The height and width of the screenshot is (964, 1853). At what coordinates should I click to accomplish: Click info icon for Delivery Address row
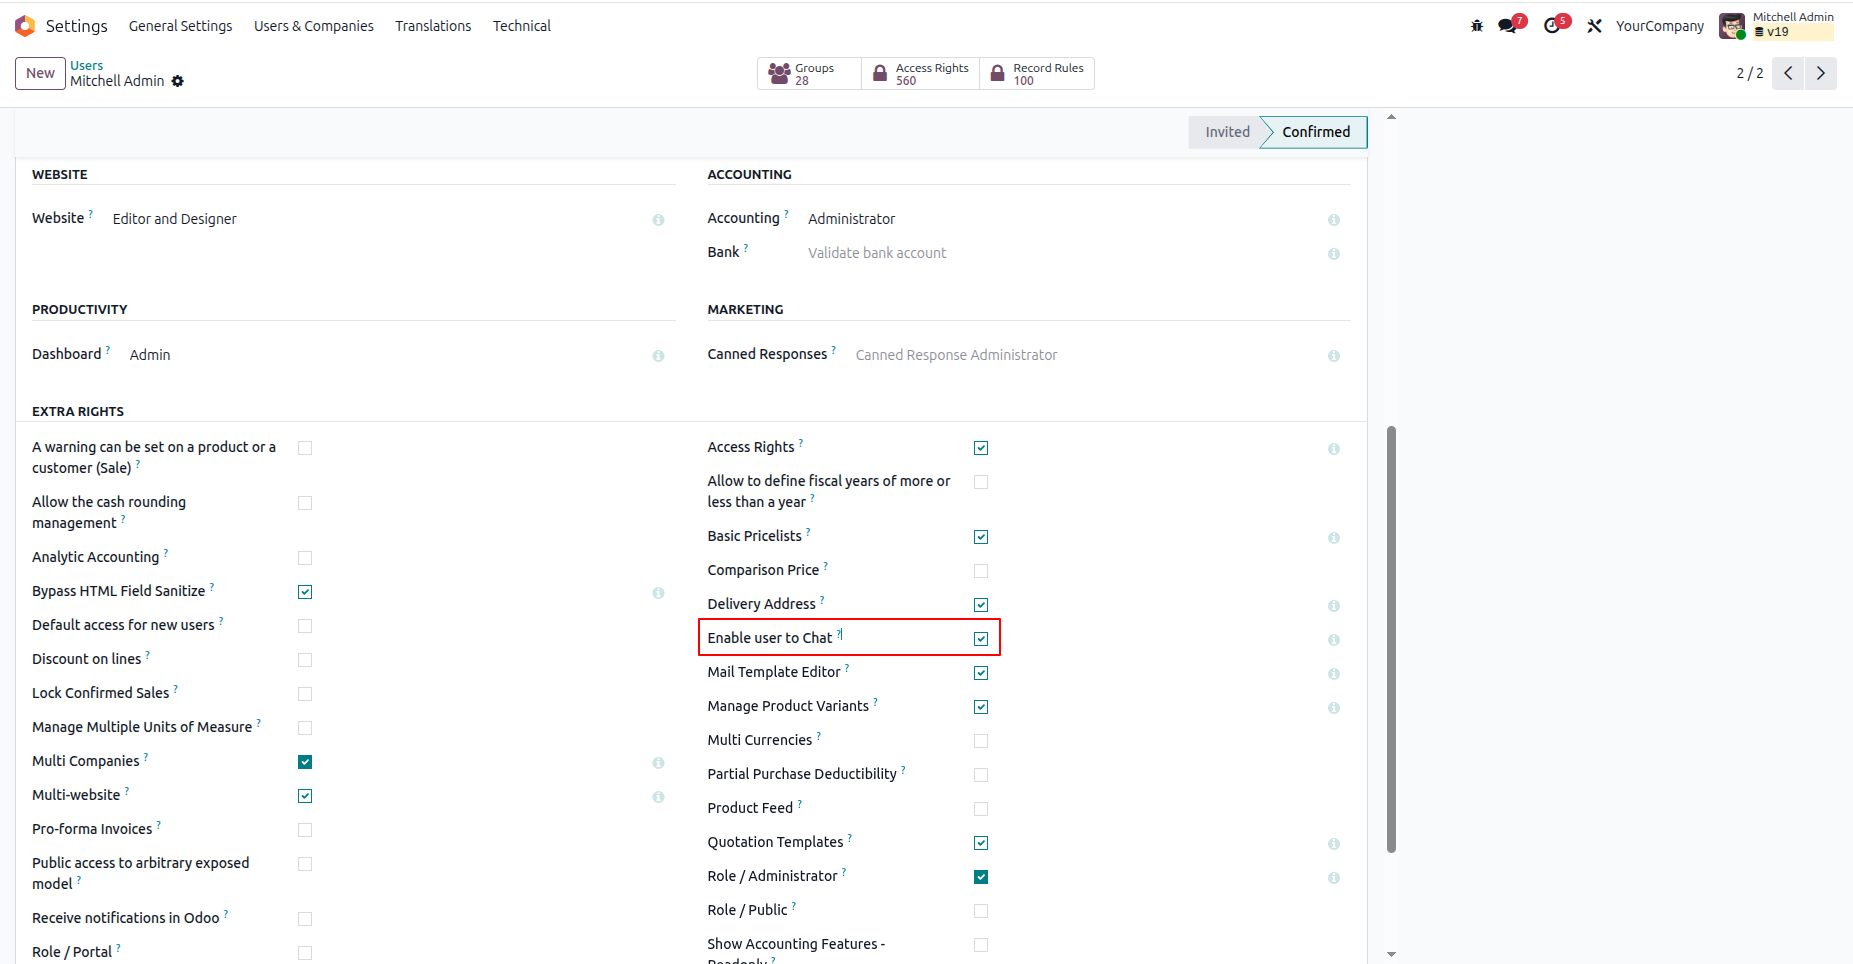(x=1334, y=606)
